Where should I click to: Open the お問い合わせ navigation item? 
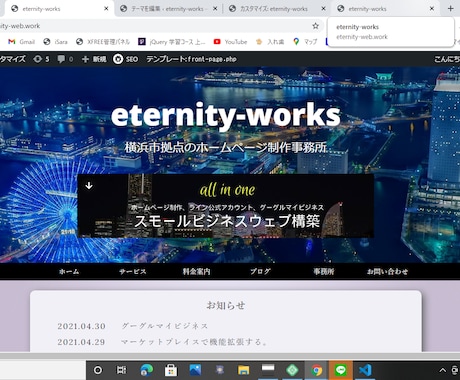(x=387, y=271)
